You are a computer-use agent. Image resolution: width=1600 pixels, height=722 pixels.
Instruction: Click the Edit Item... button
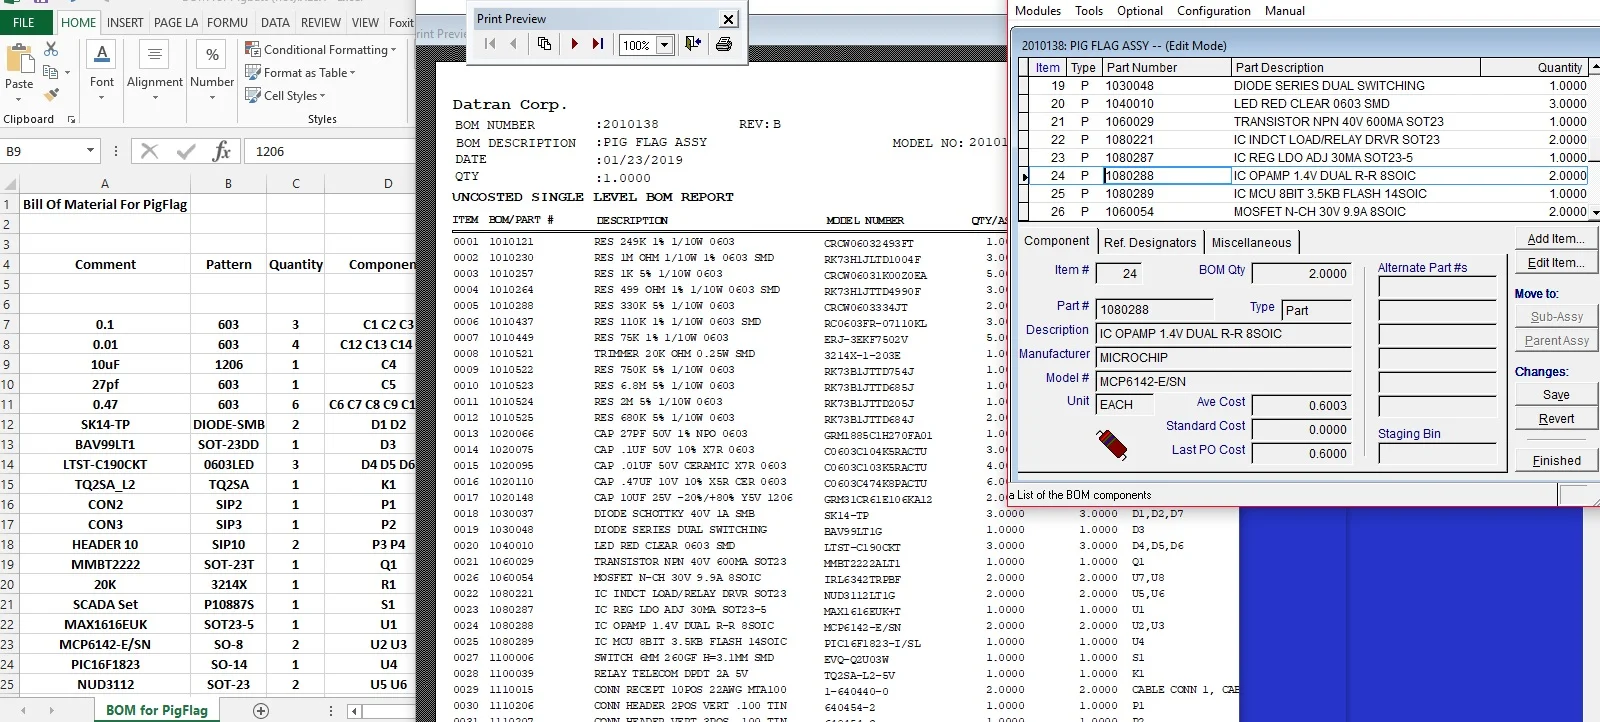tap(1555, 263)
